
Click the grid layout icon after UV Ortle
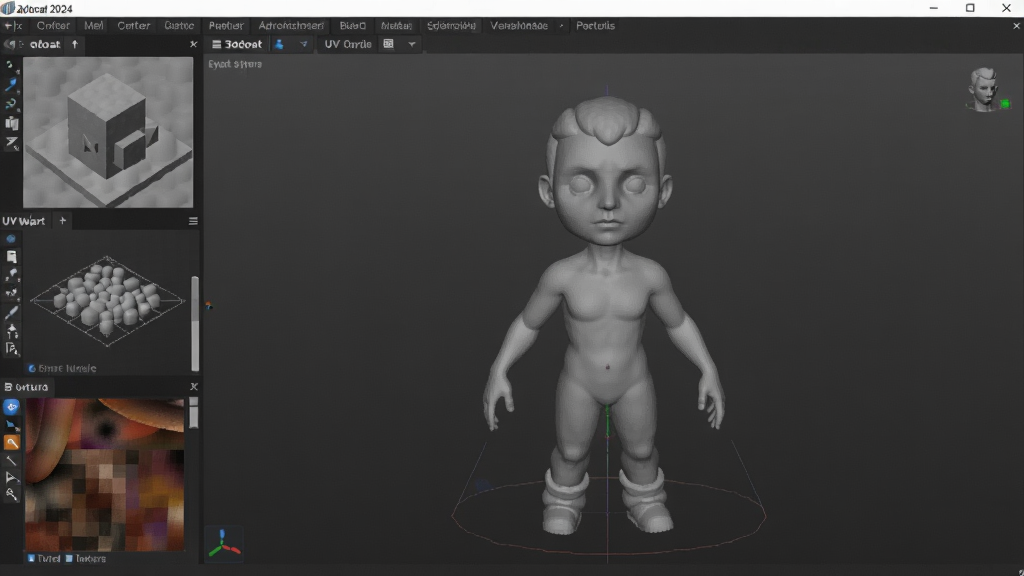click(389, 44)
